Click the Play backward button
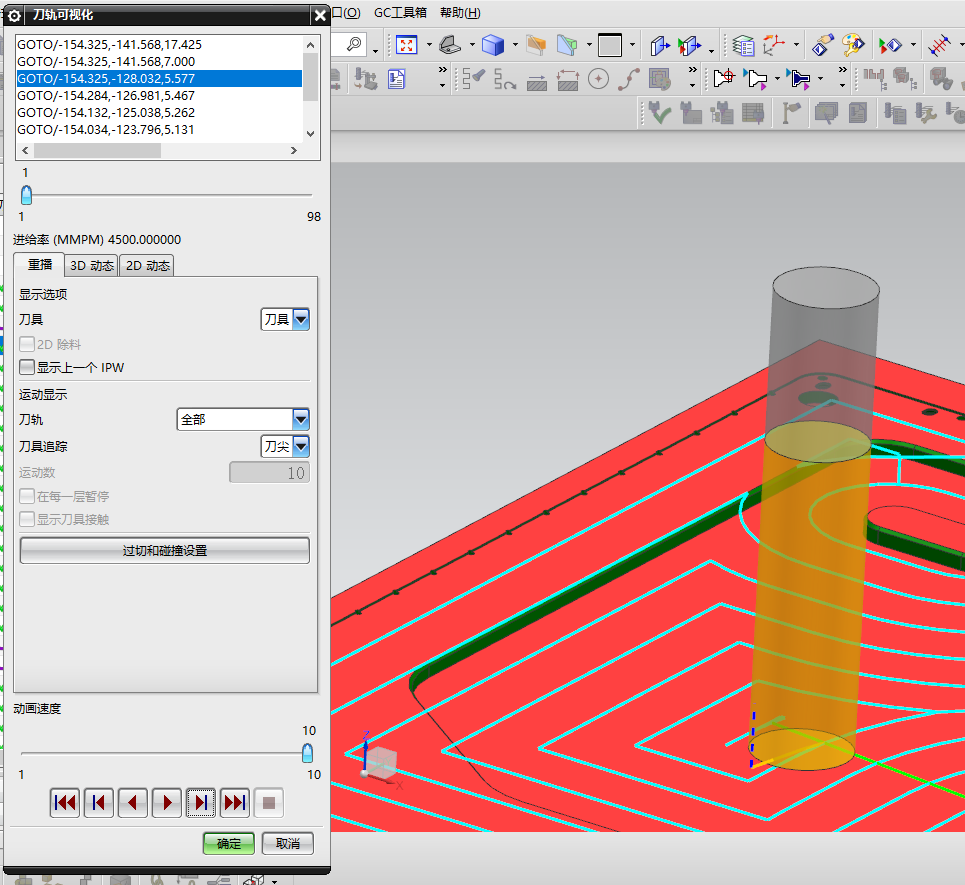 coord(133,802)
